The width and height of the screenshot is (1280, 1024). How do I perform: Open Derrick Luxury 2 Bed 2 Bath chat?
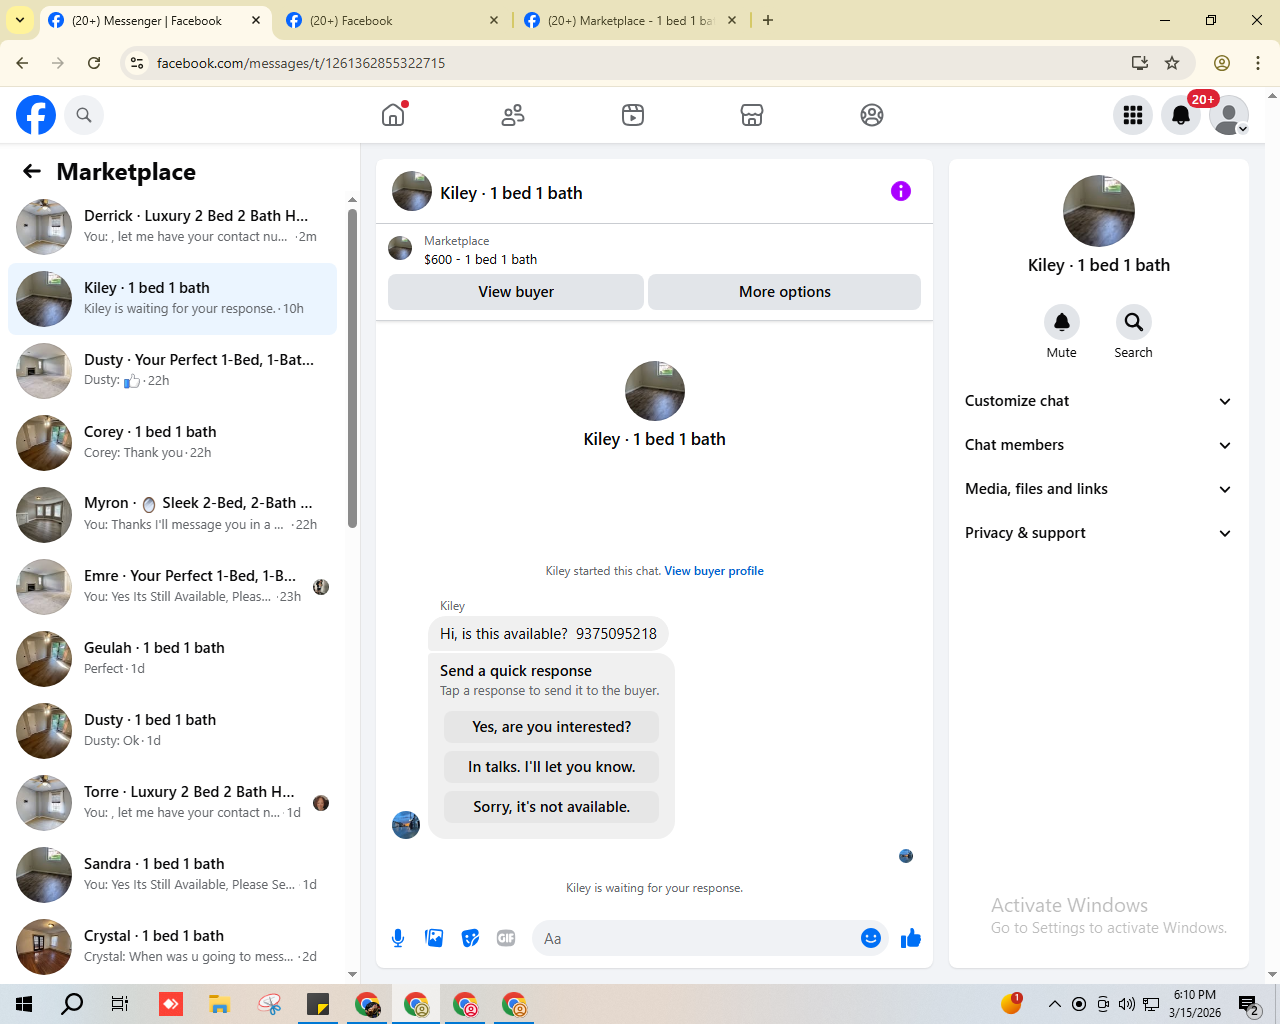click(172, 227)
